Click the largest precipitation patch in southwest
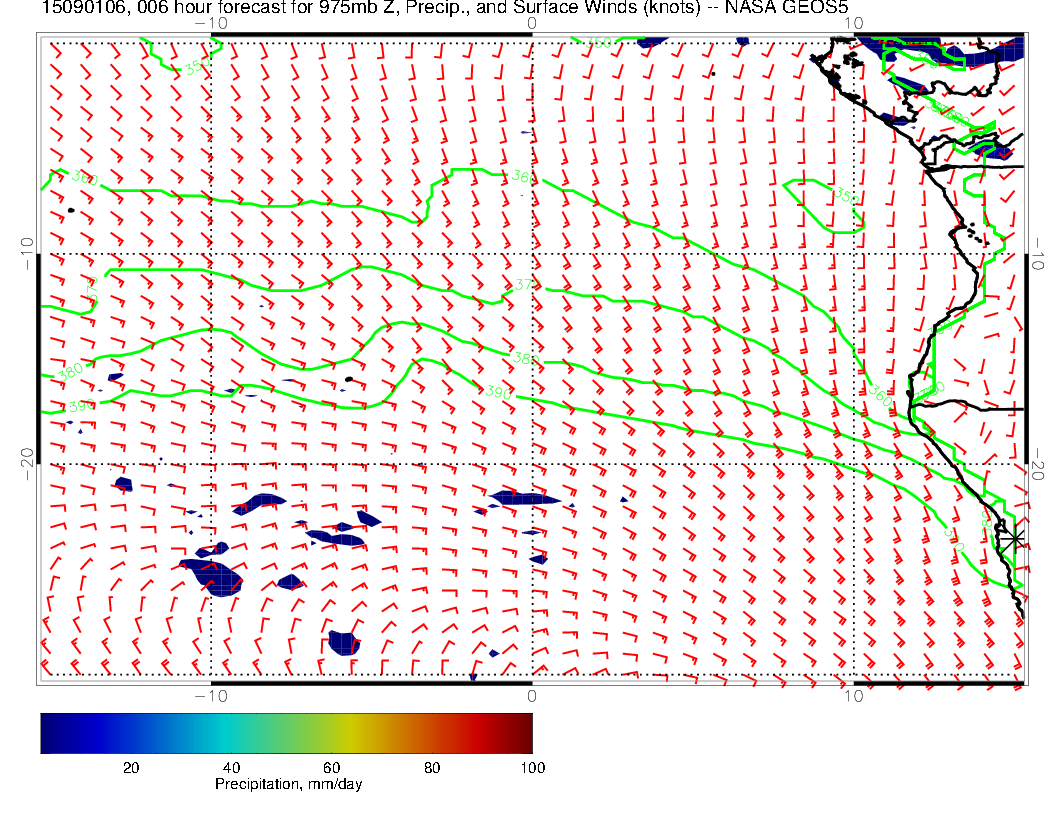This screenshot has height=816, width=1056. 213,576
